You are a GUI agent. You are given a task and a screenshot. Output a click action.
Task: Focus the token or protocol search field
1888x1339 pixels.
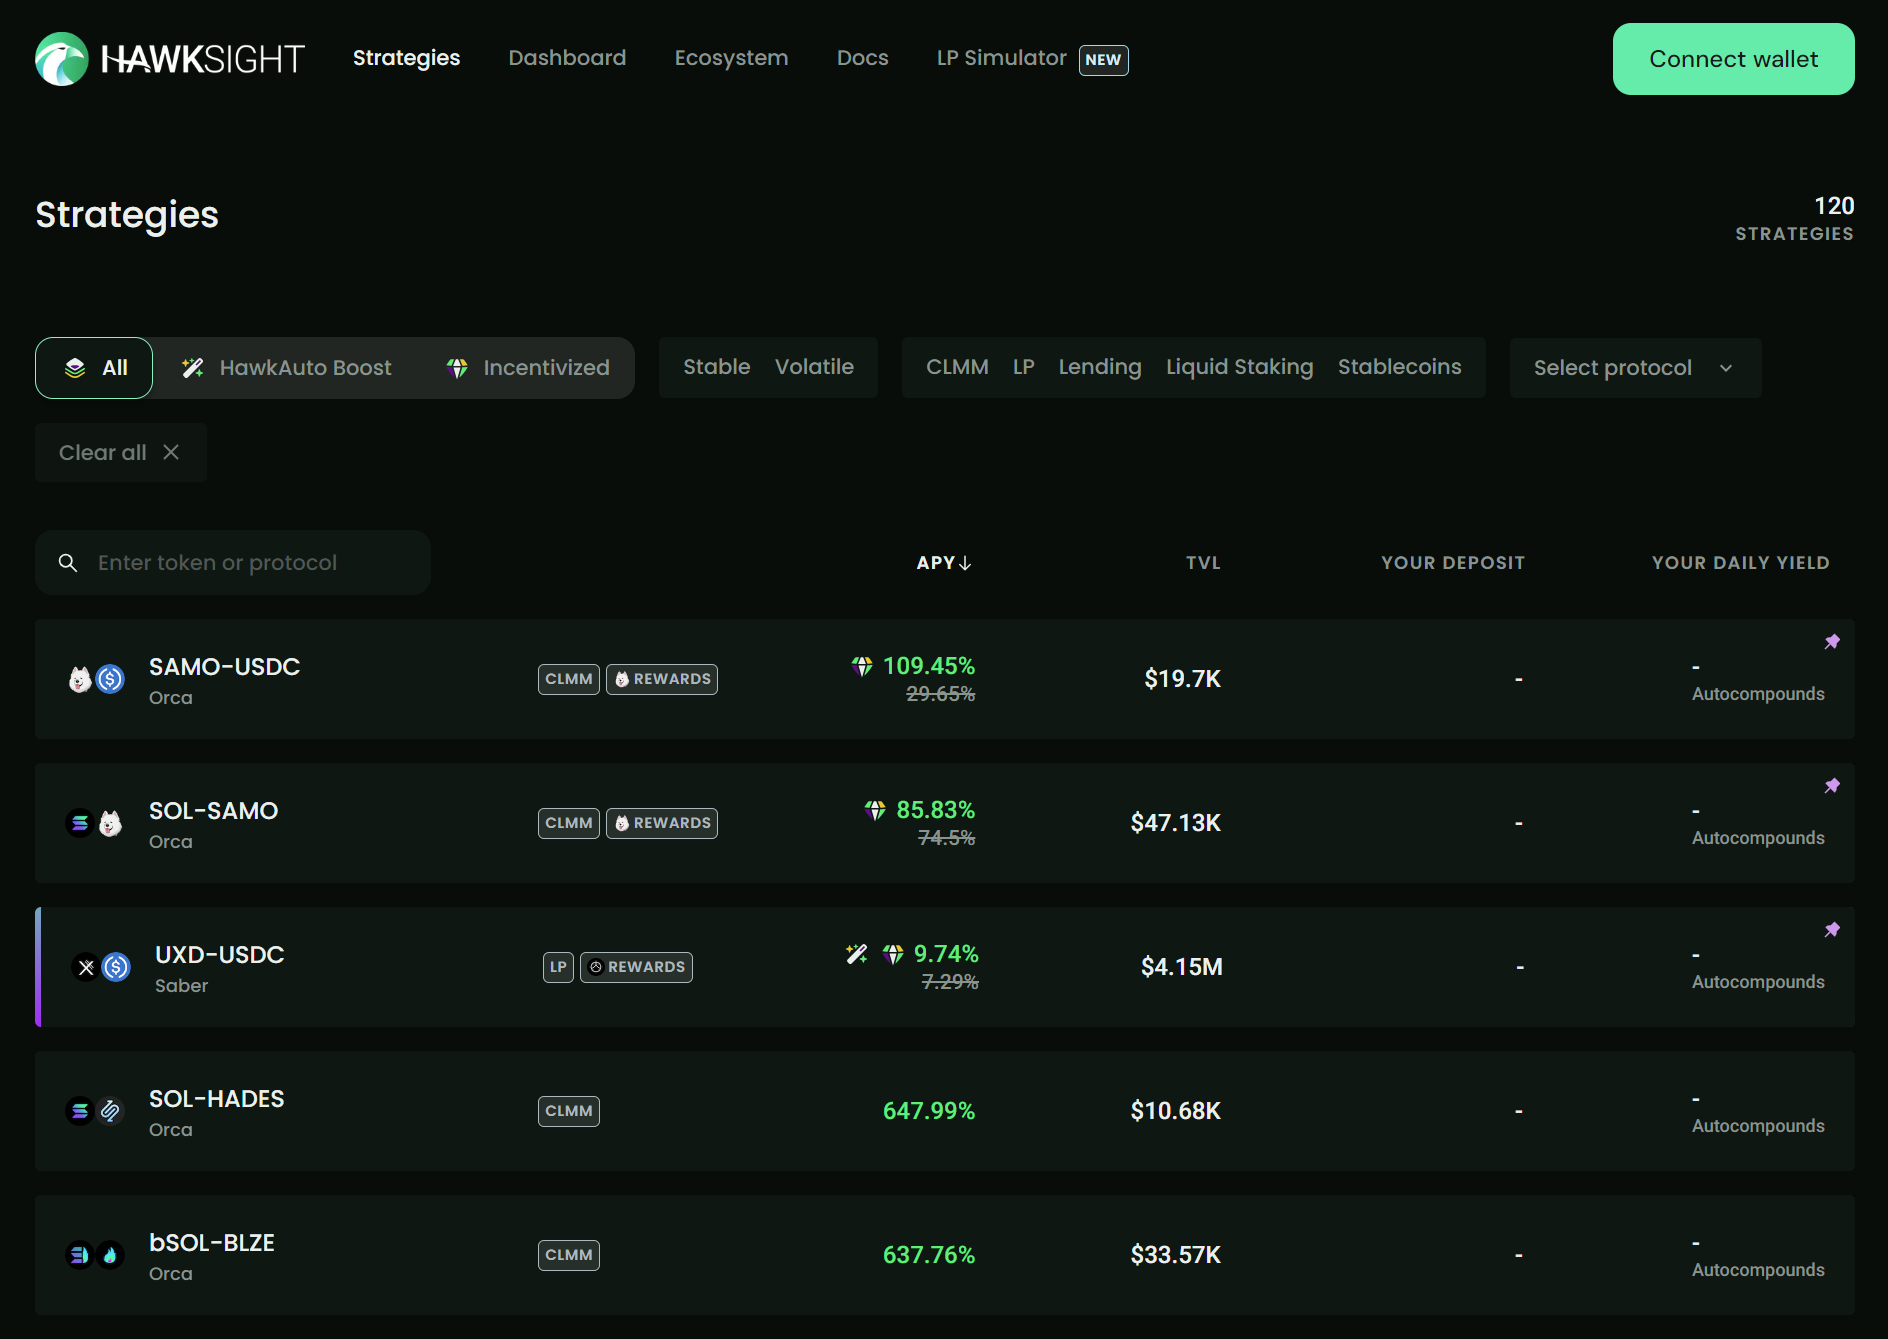tap(250, 563)
